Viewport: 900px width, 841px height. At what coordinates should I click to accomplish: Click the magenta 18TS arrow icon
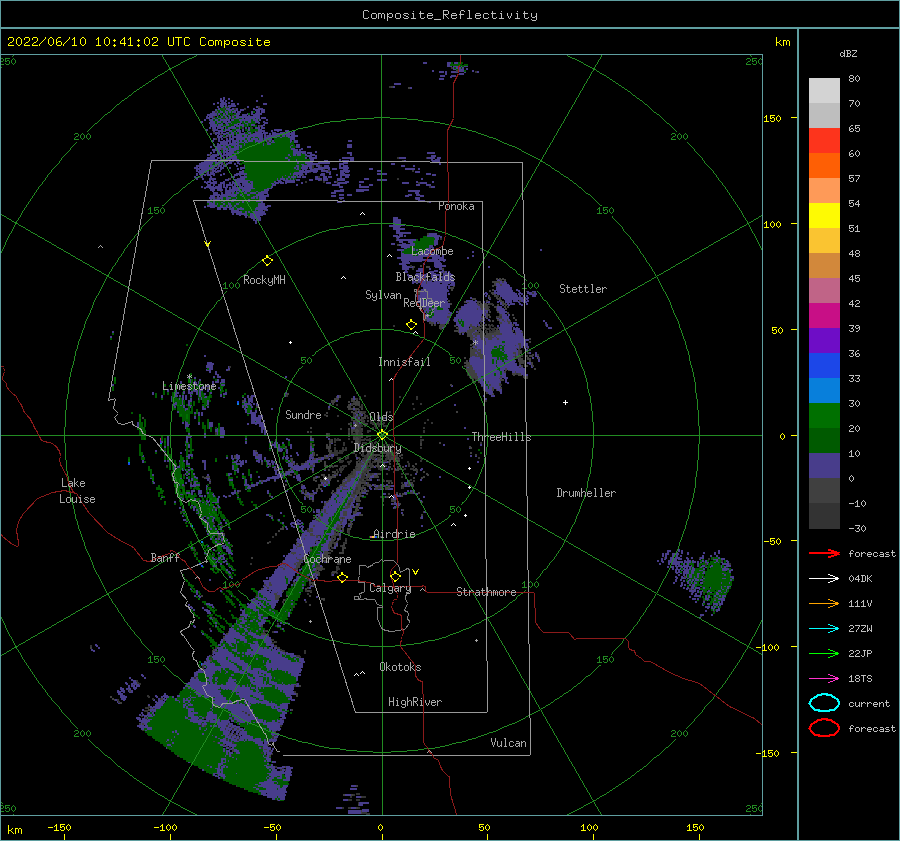click(824, 679)
